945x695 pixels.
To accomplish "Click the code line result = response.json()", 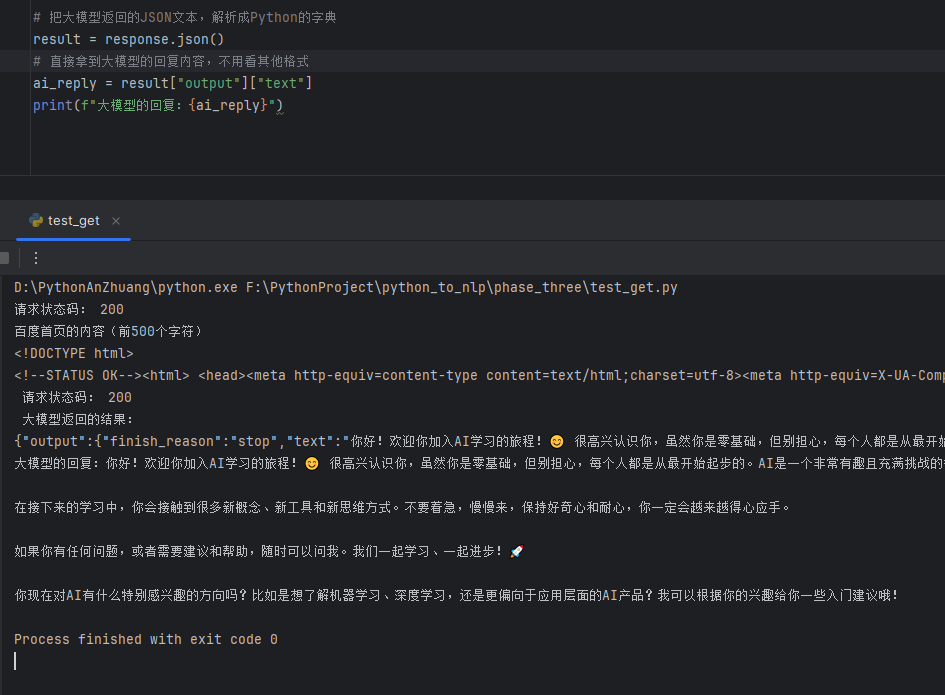I will 128,39.
